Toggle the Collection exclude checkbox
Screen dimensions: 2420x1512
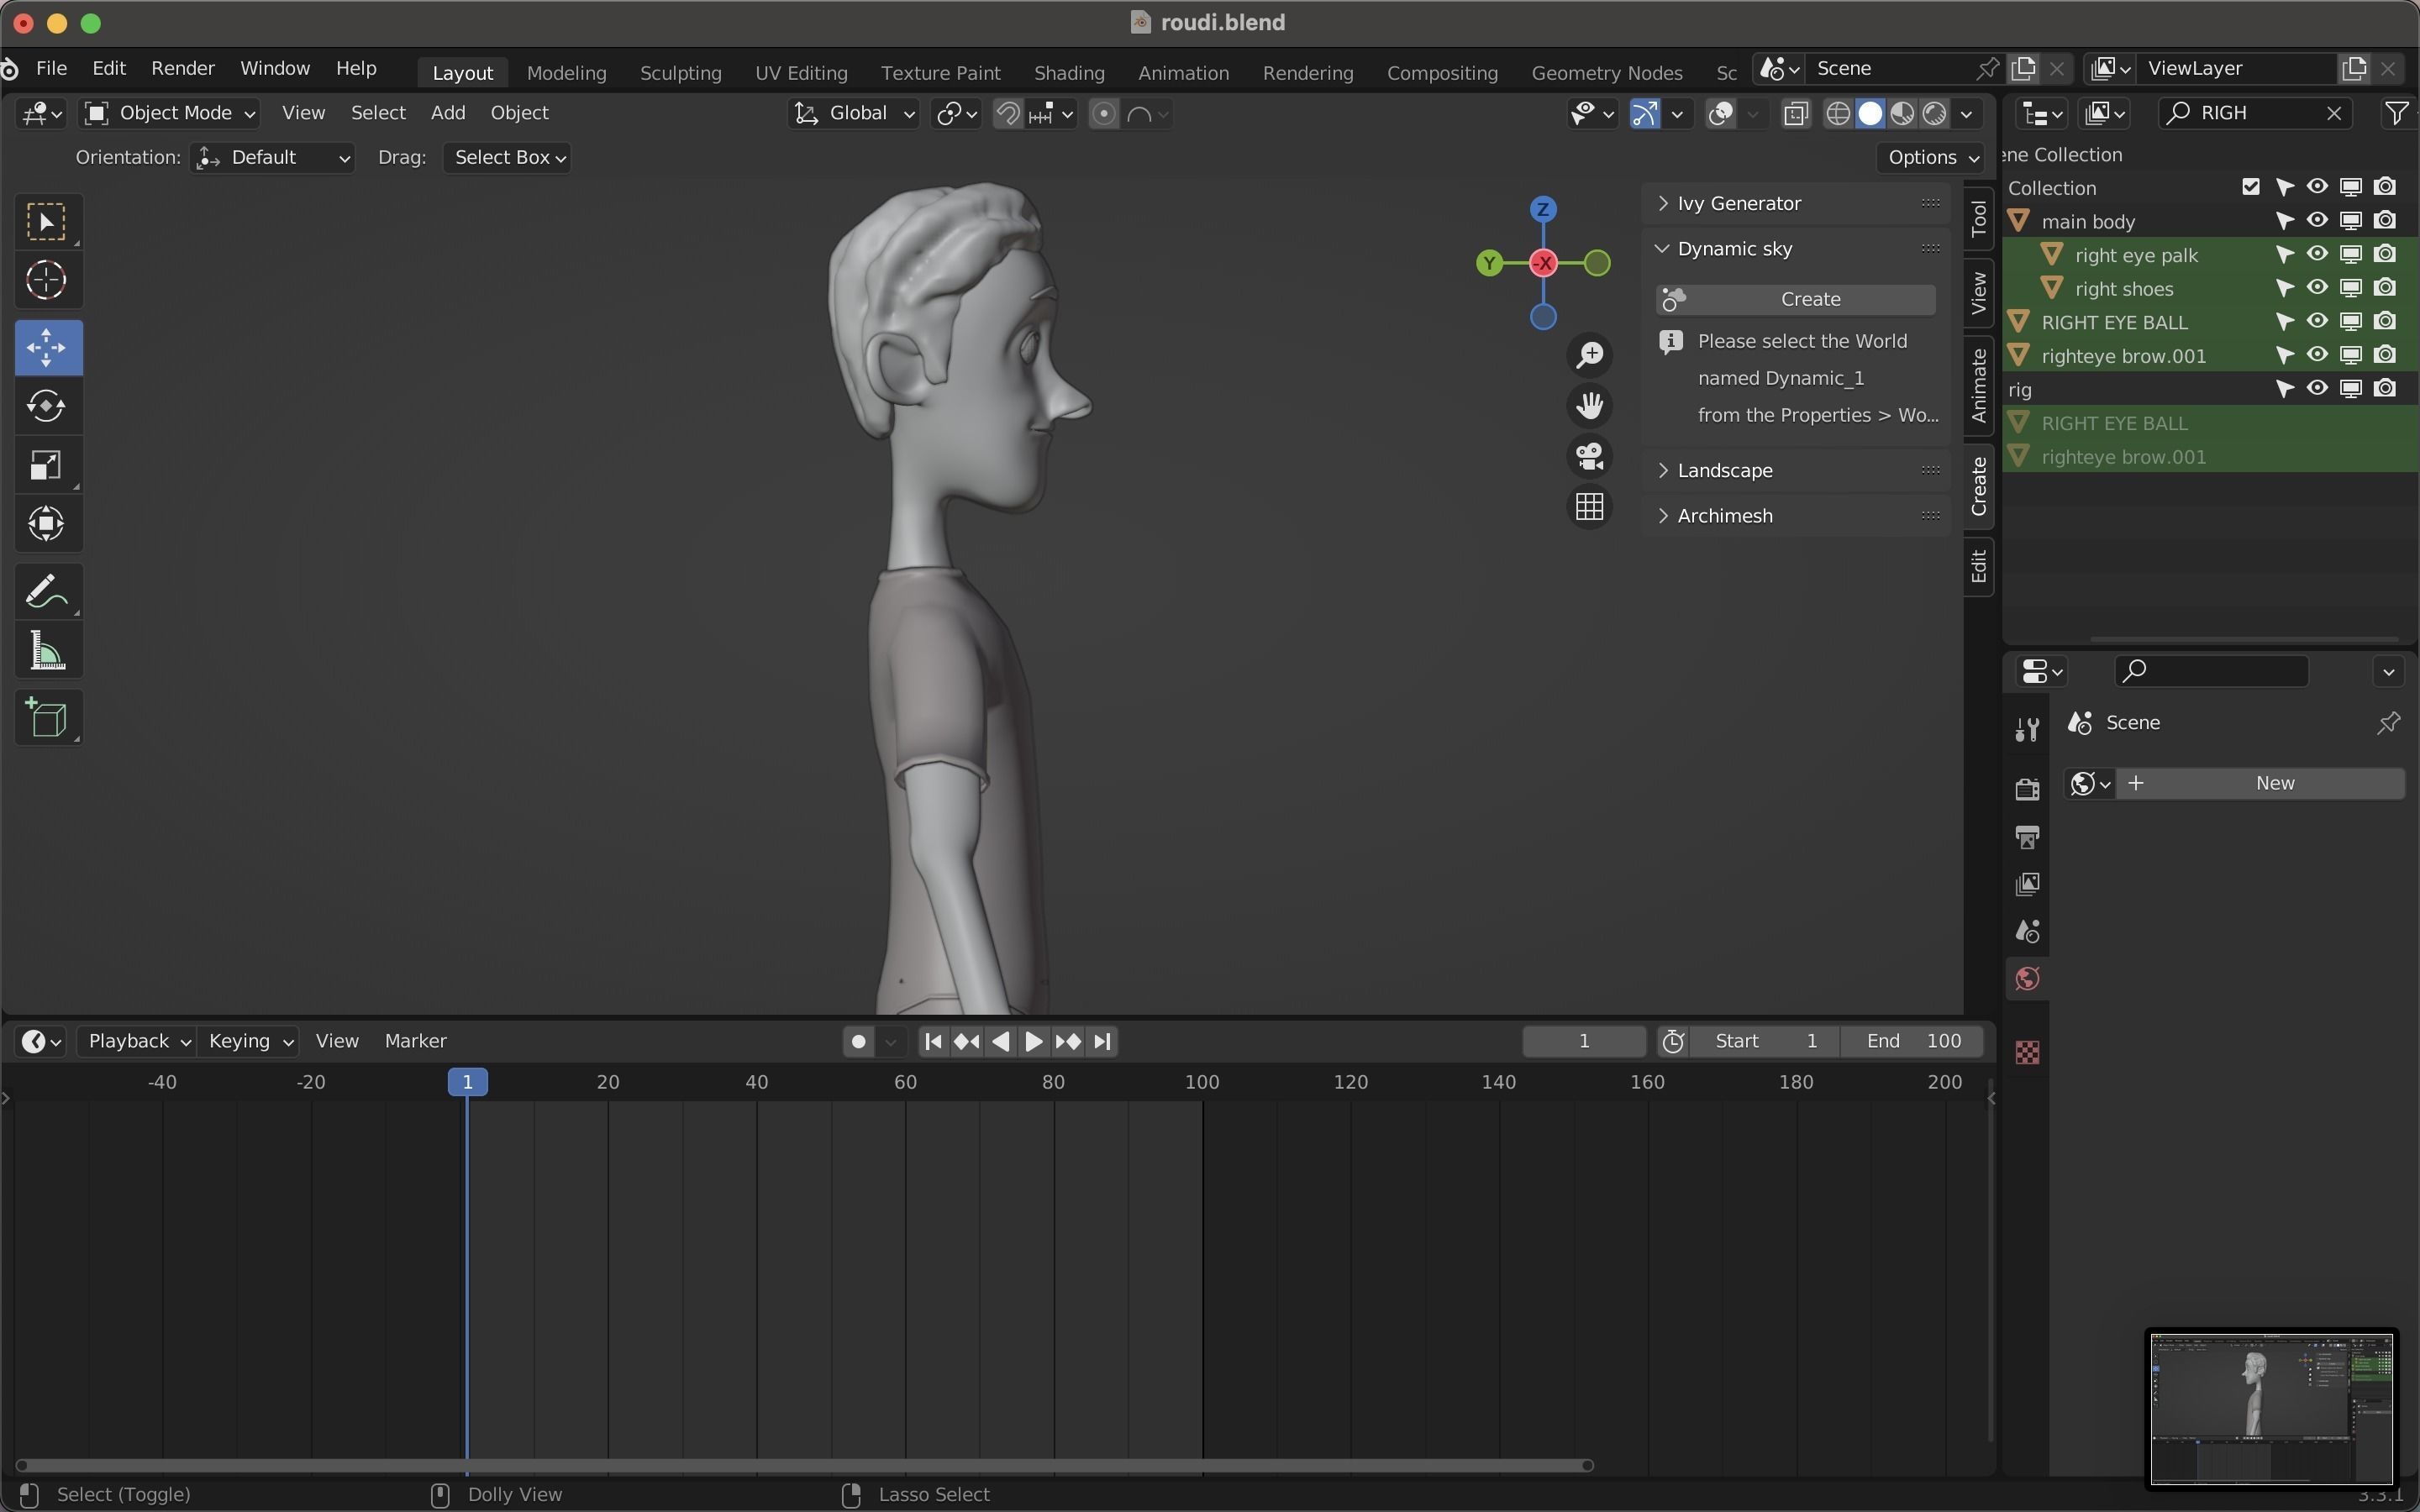tap(2251, 187)
